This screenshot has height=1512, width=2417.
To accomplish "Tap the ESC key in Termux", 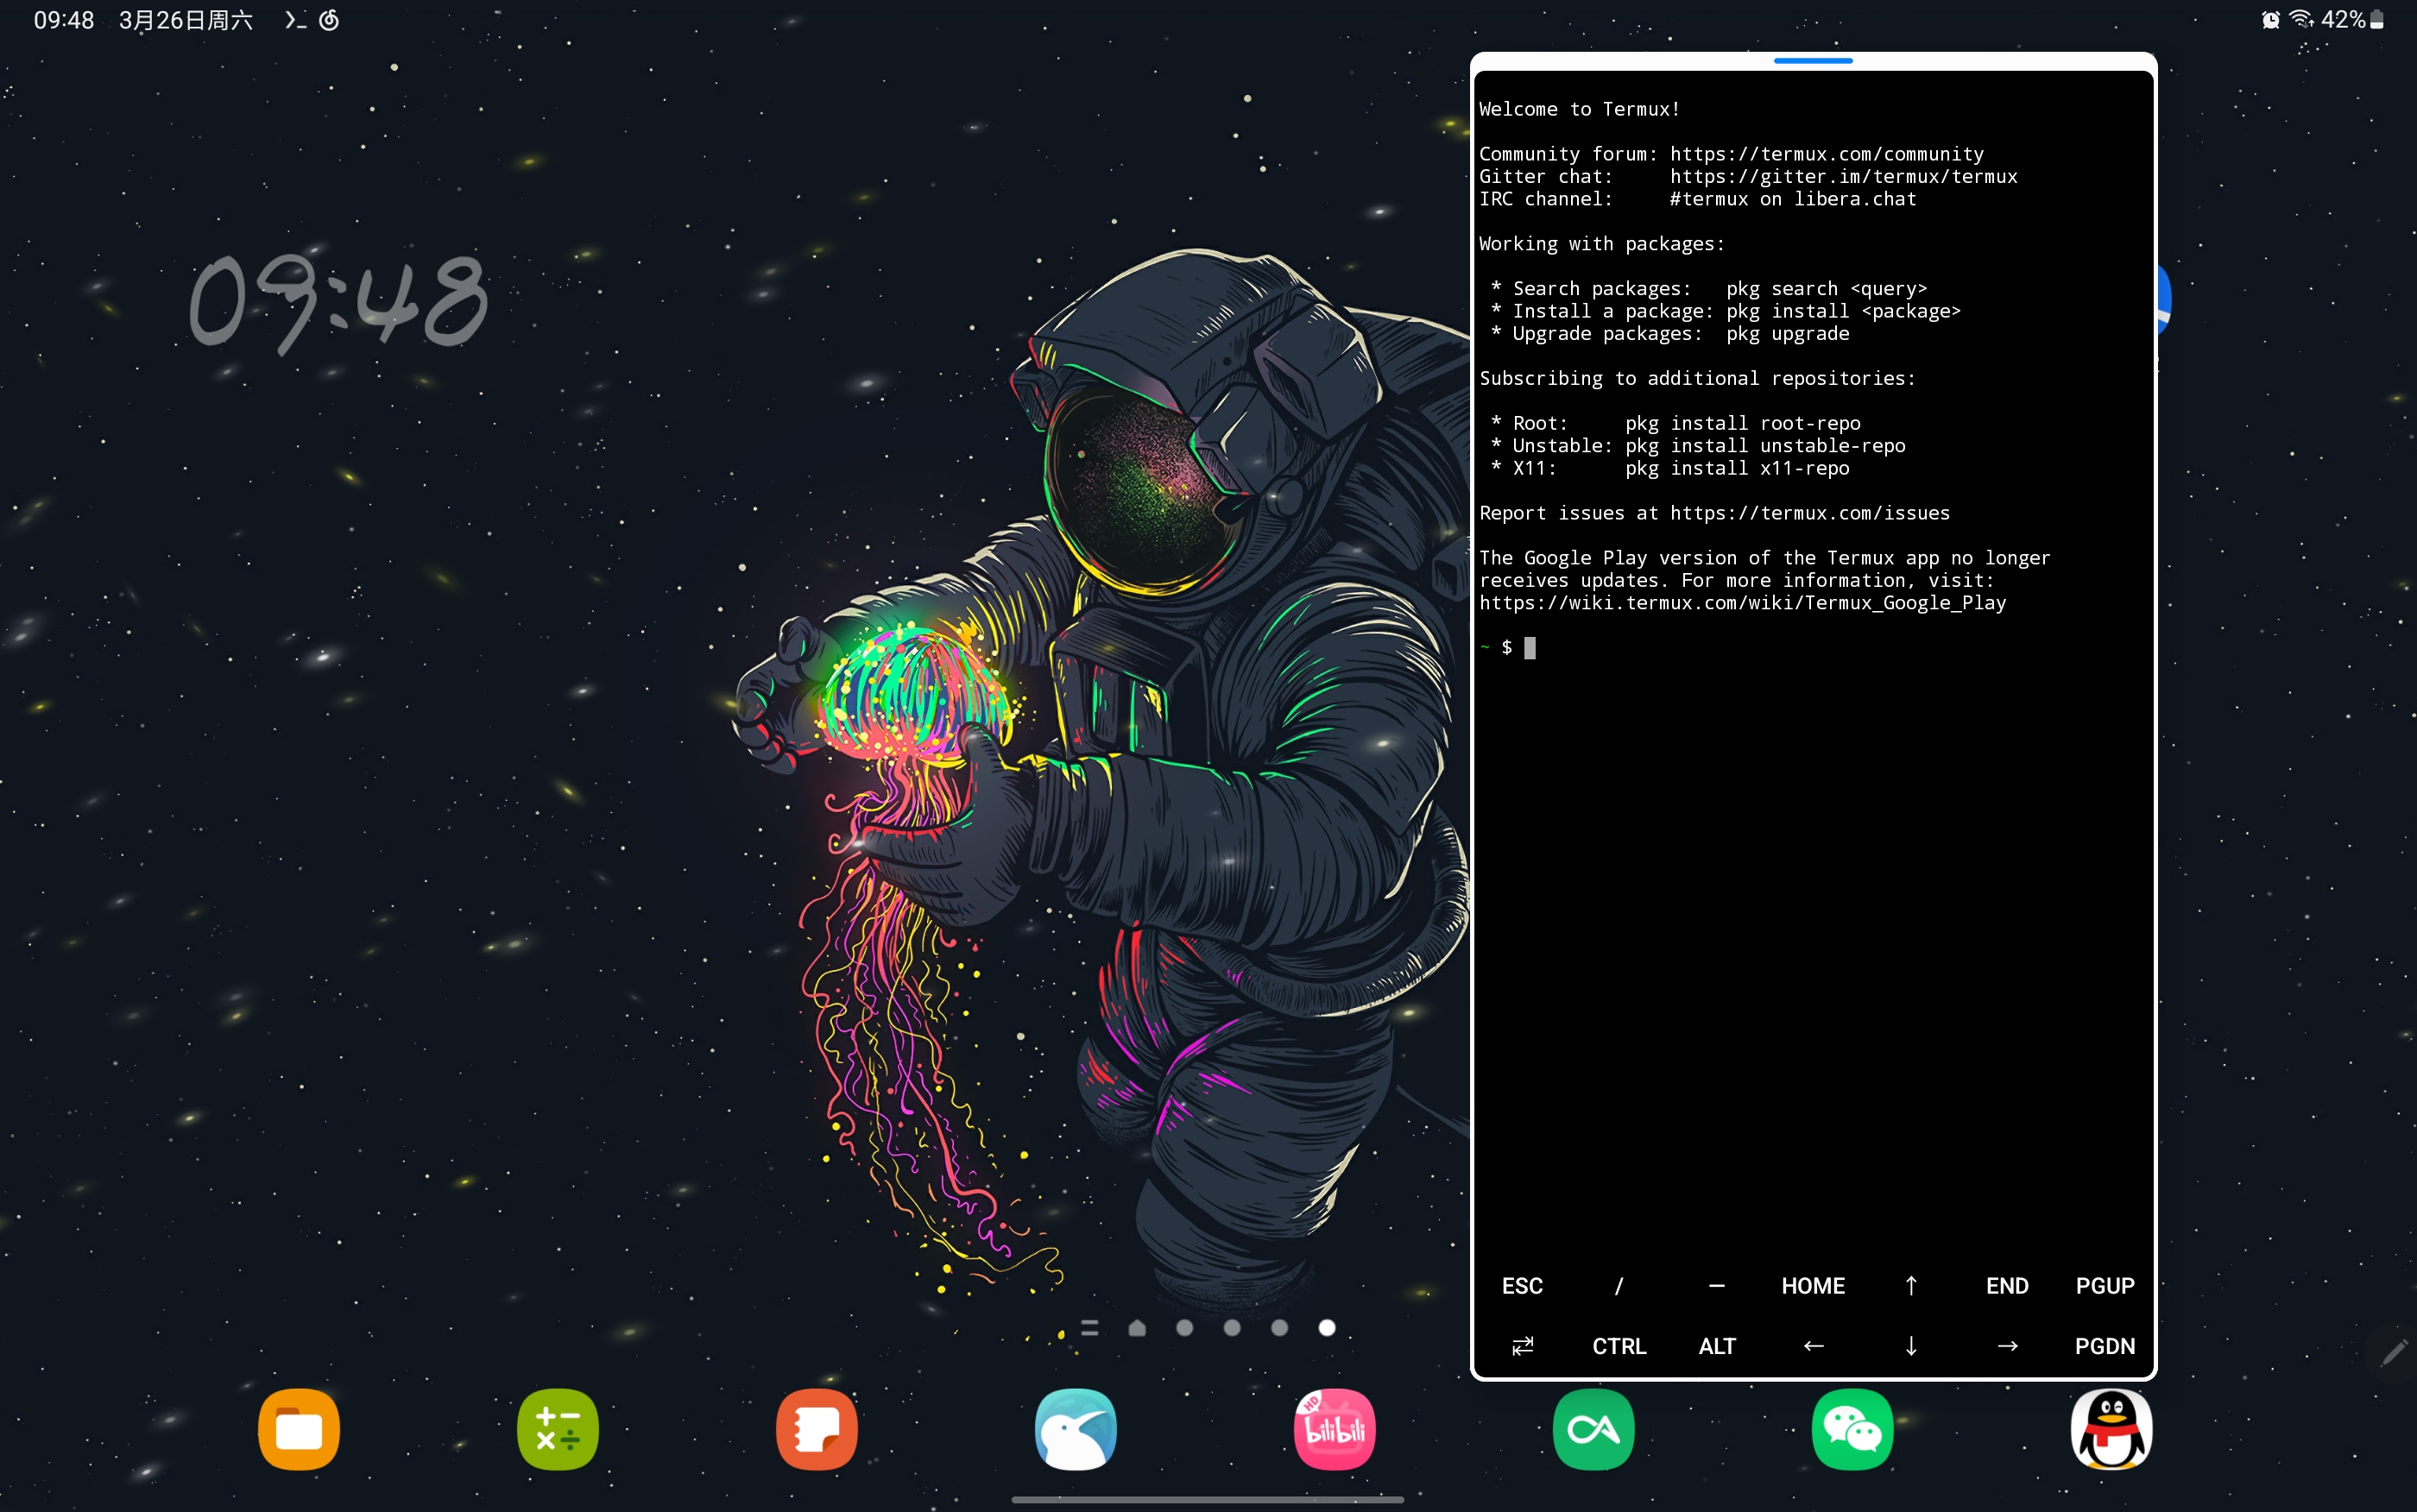I will (1522, 1286).
